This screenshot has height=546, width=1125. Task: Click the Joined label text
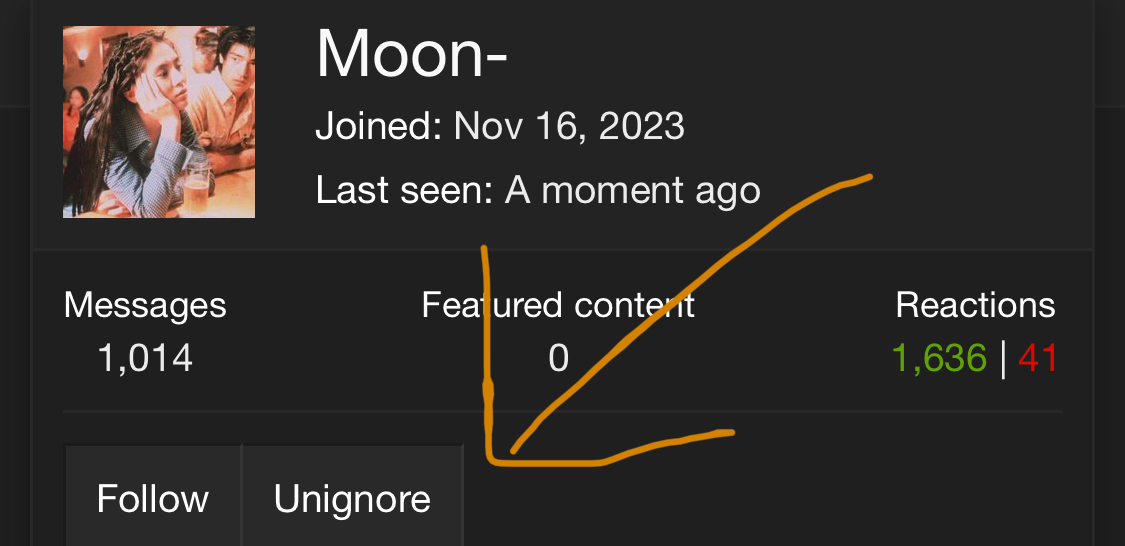click(379, 127)
